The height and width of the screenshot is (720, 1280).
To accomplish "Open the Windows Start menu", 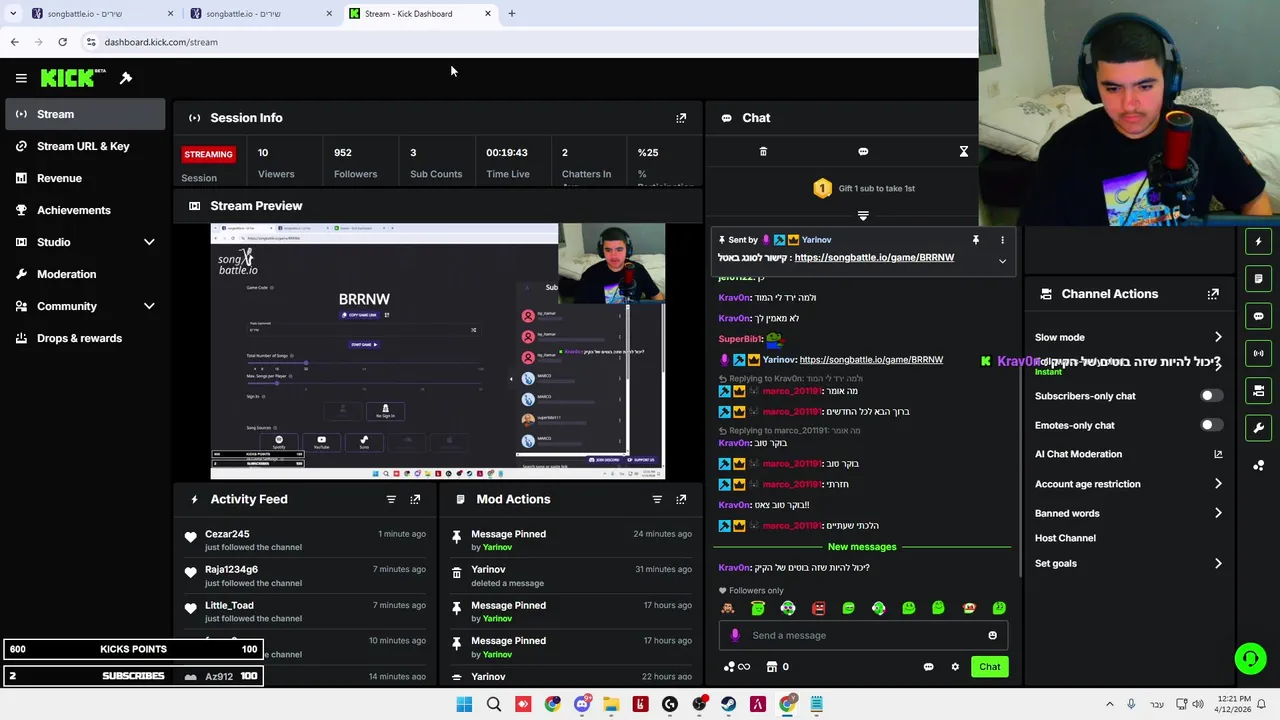I will (x=464, y=705).
